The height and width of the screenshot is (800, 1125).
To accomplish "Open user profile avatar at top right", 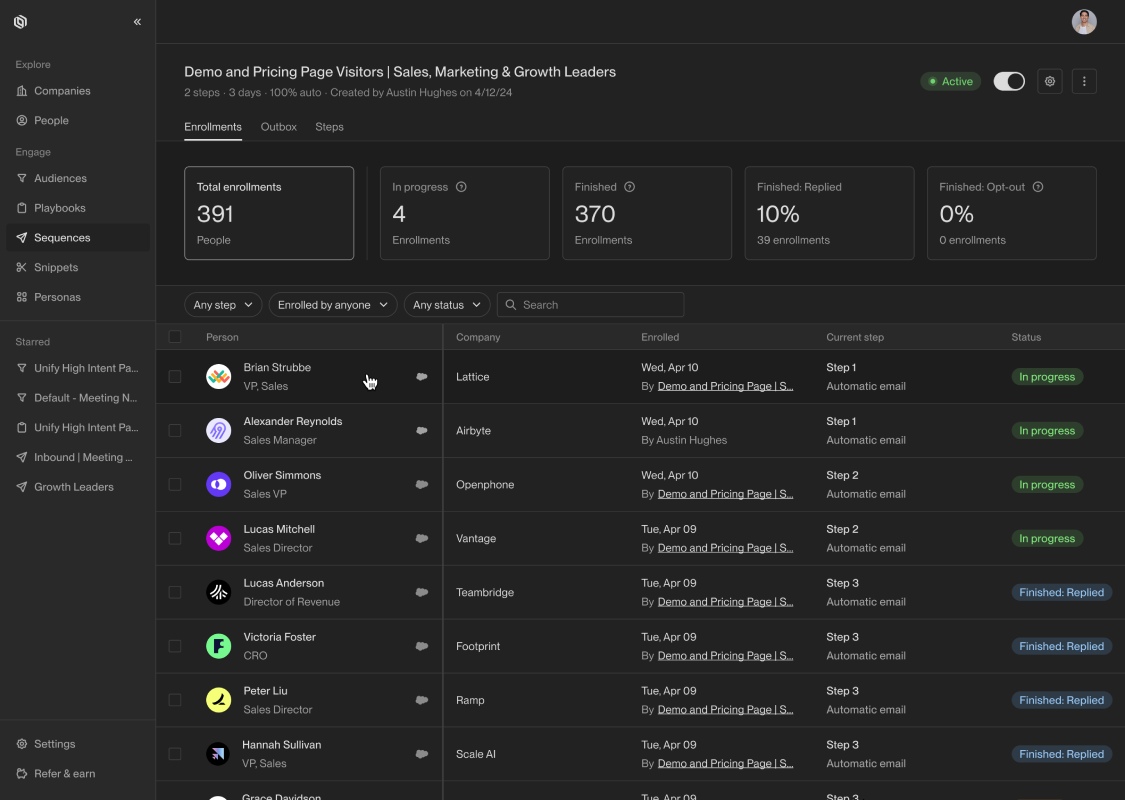I will (x=1083, y=22).
